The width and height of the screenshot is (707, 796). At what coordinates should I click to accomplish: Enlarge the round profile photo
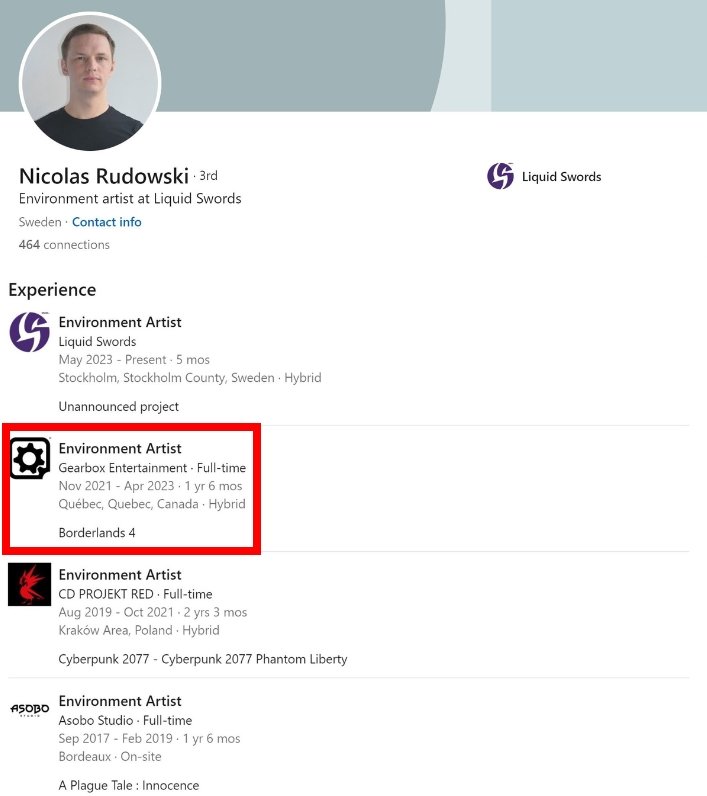coord(90,82)
